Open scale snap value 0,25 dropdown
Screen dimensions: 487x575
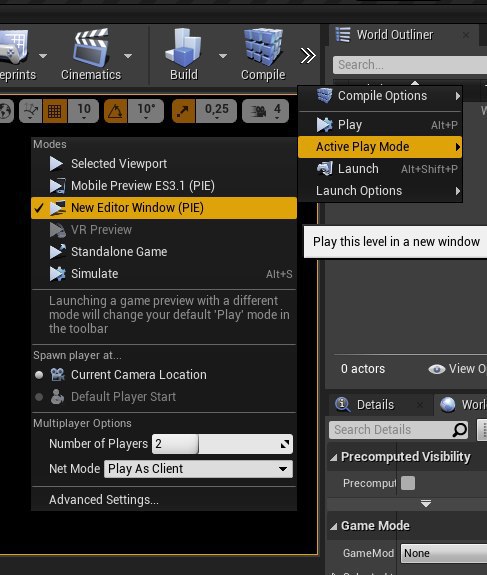[x=216, y=111]
